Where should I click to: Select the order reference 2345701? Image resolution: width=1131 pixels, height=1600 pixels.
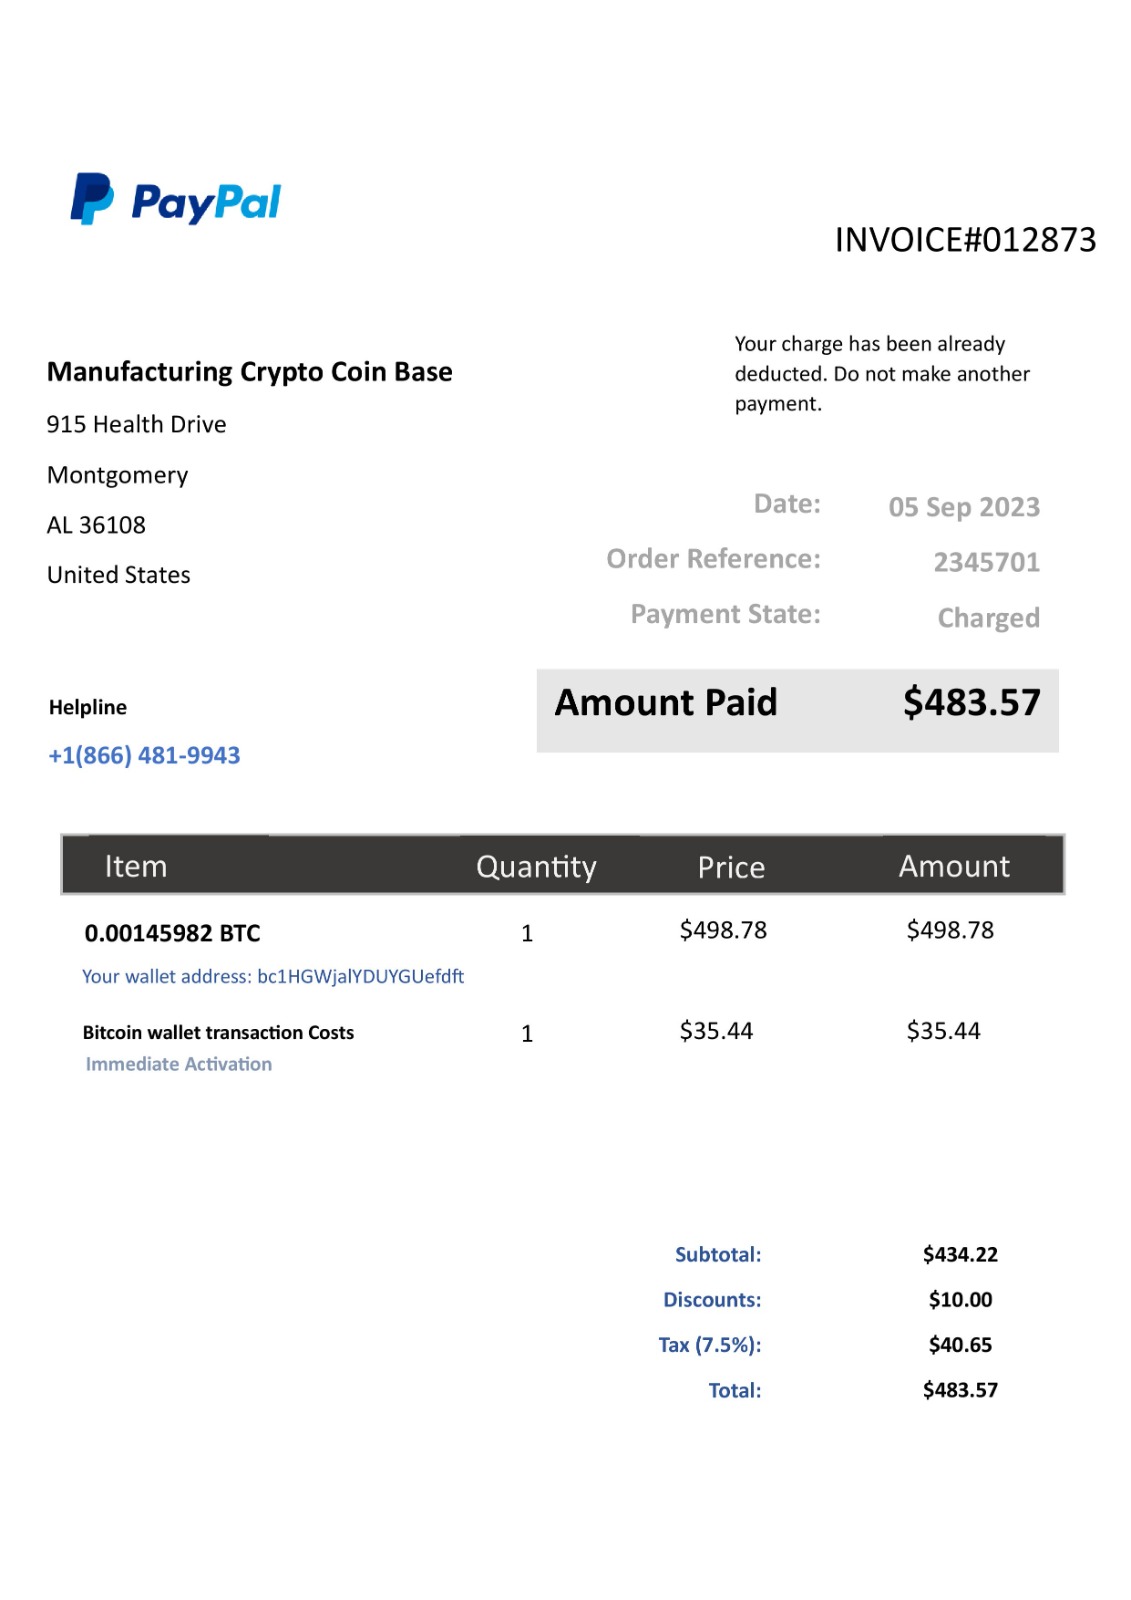(x=986, y=562)
